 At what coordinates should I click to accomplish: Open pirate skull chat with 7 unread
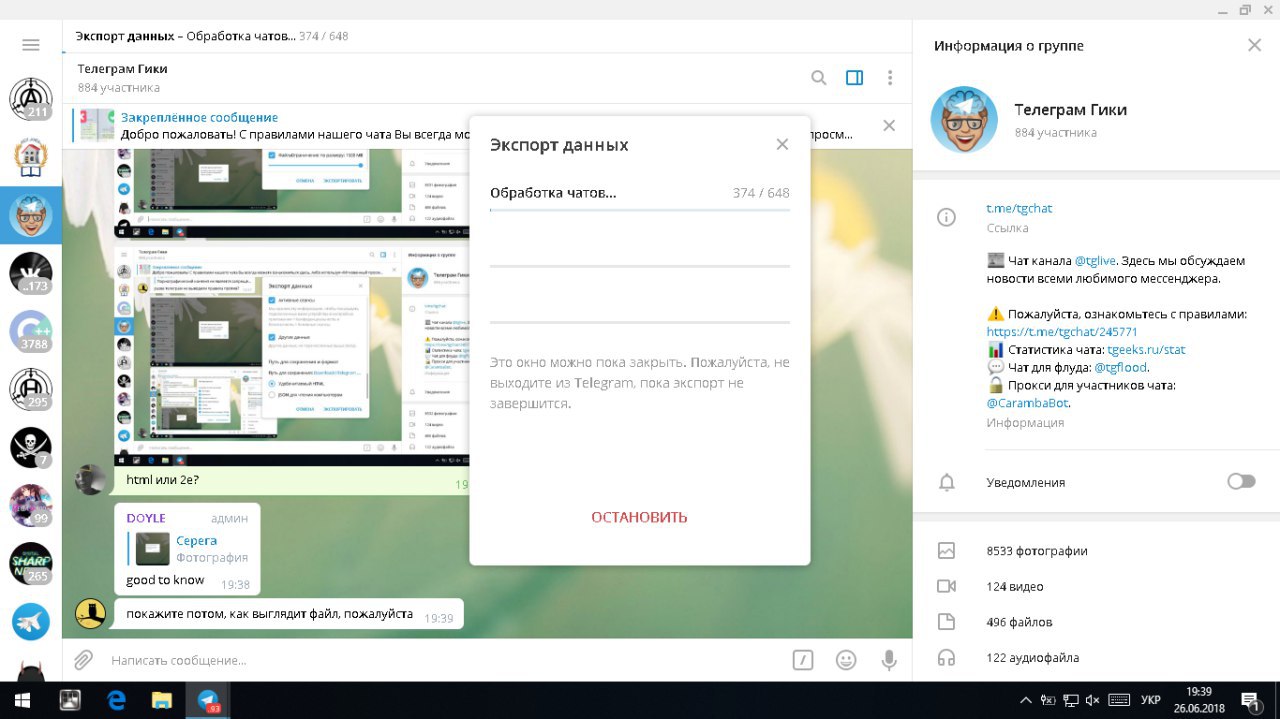(x=31, y=447)
